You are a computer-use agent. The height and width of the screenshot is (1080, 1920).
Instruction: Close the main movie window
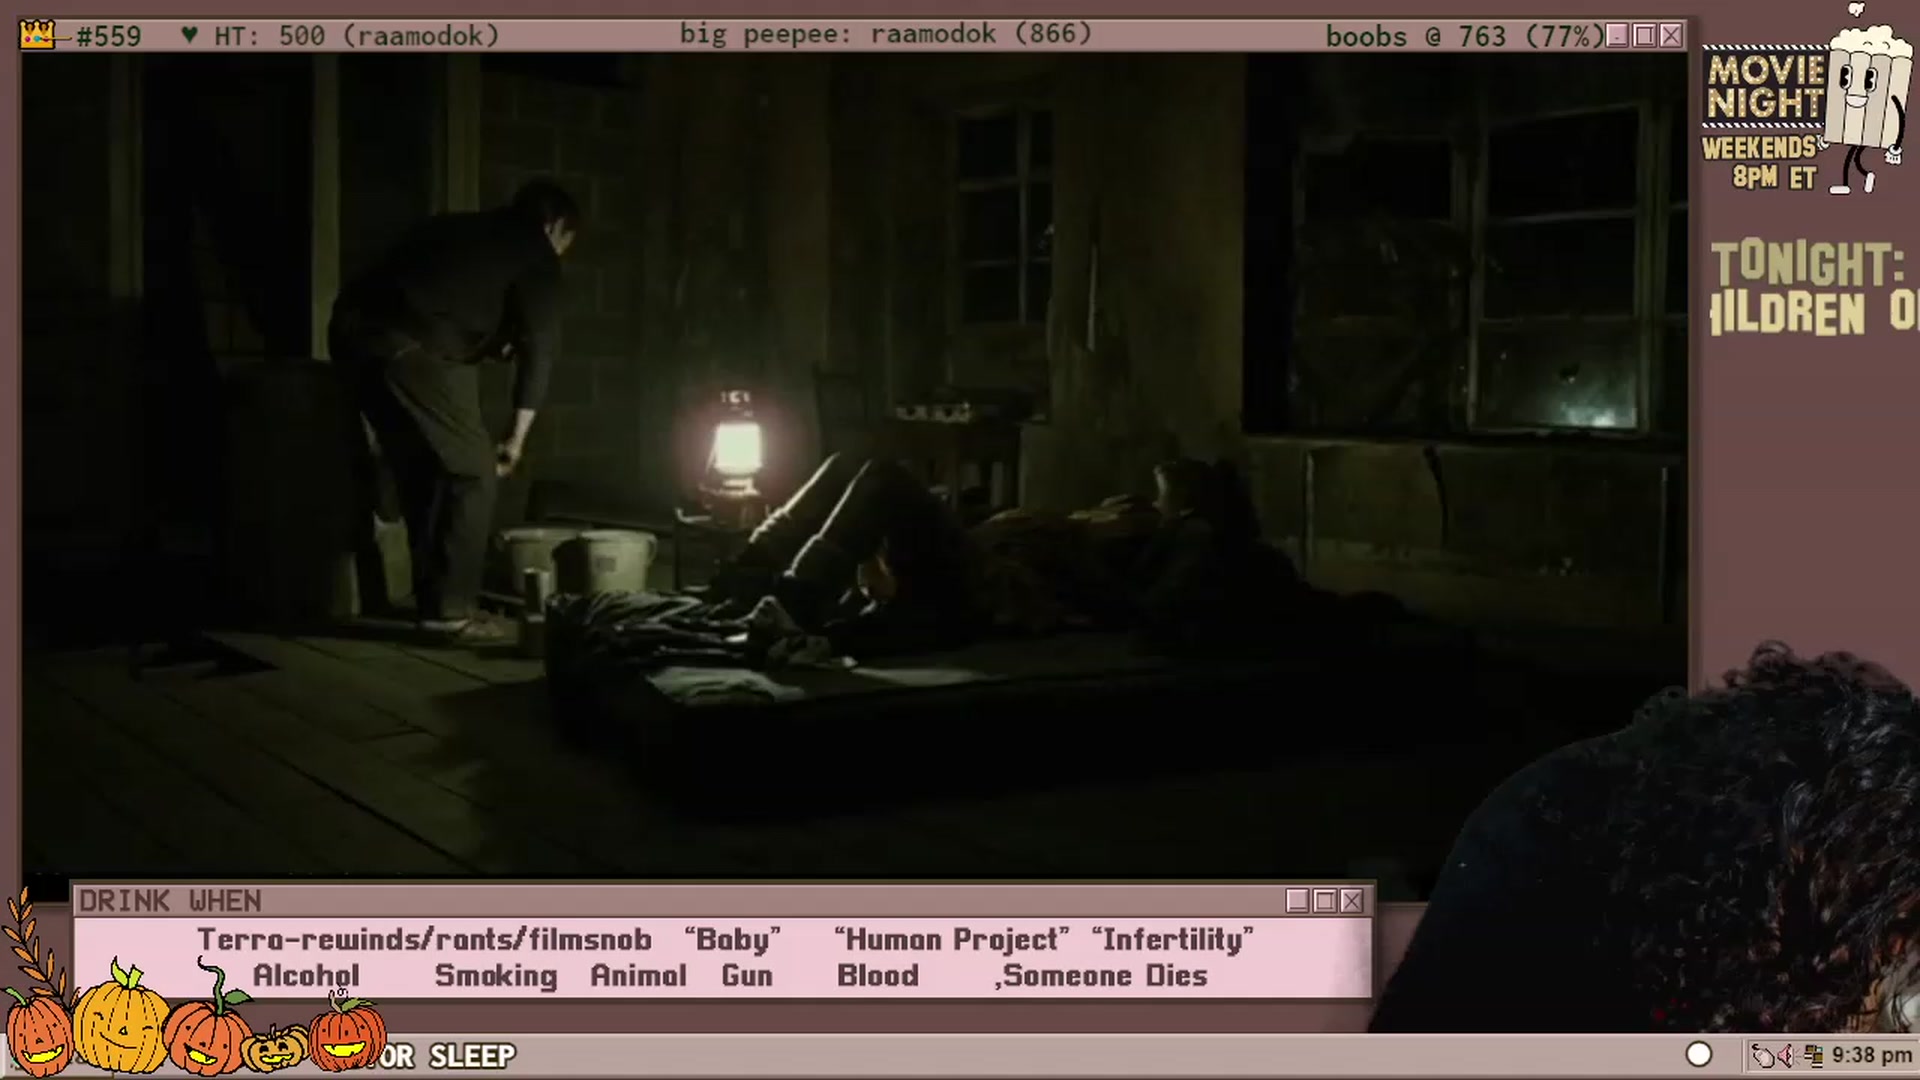1671,36
